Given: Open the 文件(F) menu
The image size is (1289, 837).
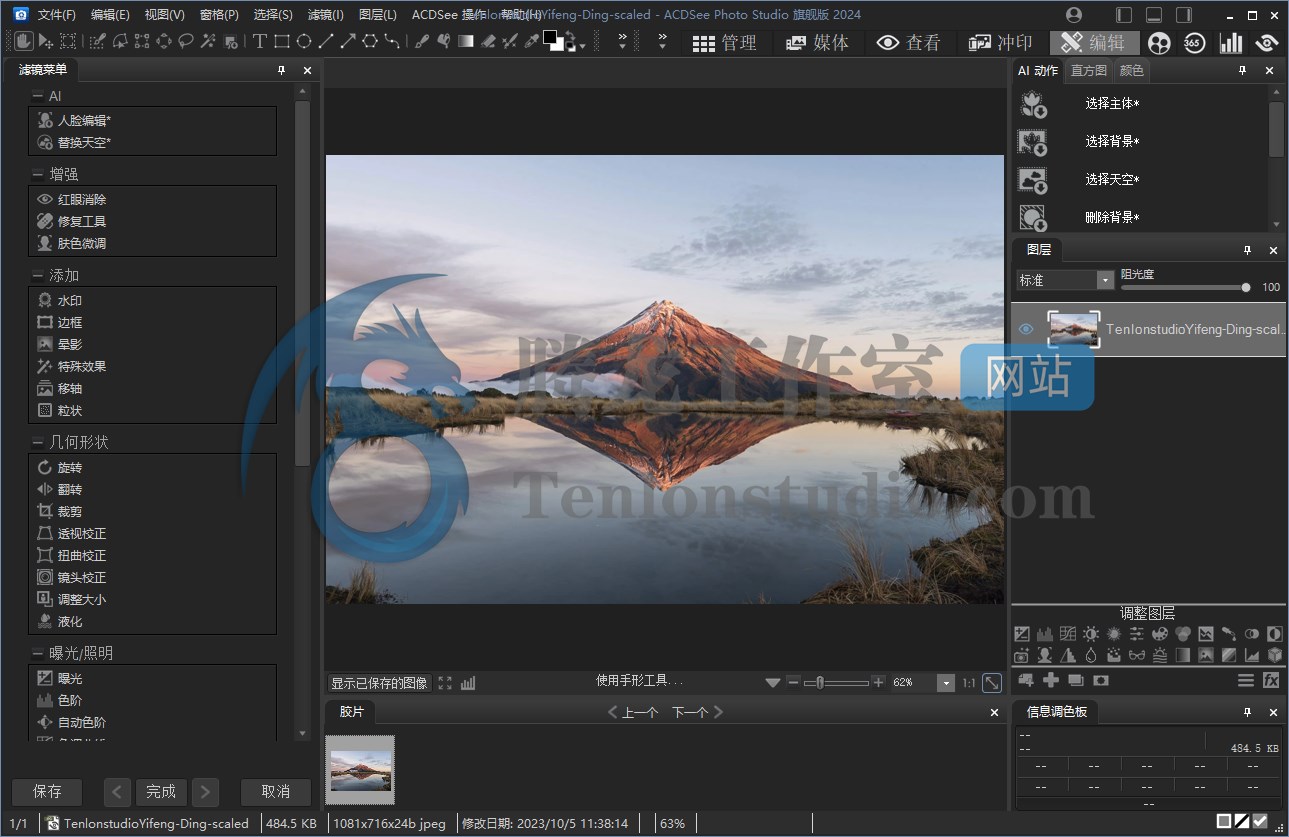Looking at the screenshot, I should pos(57,15).
